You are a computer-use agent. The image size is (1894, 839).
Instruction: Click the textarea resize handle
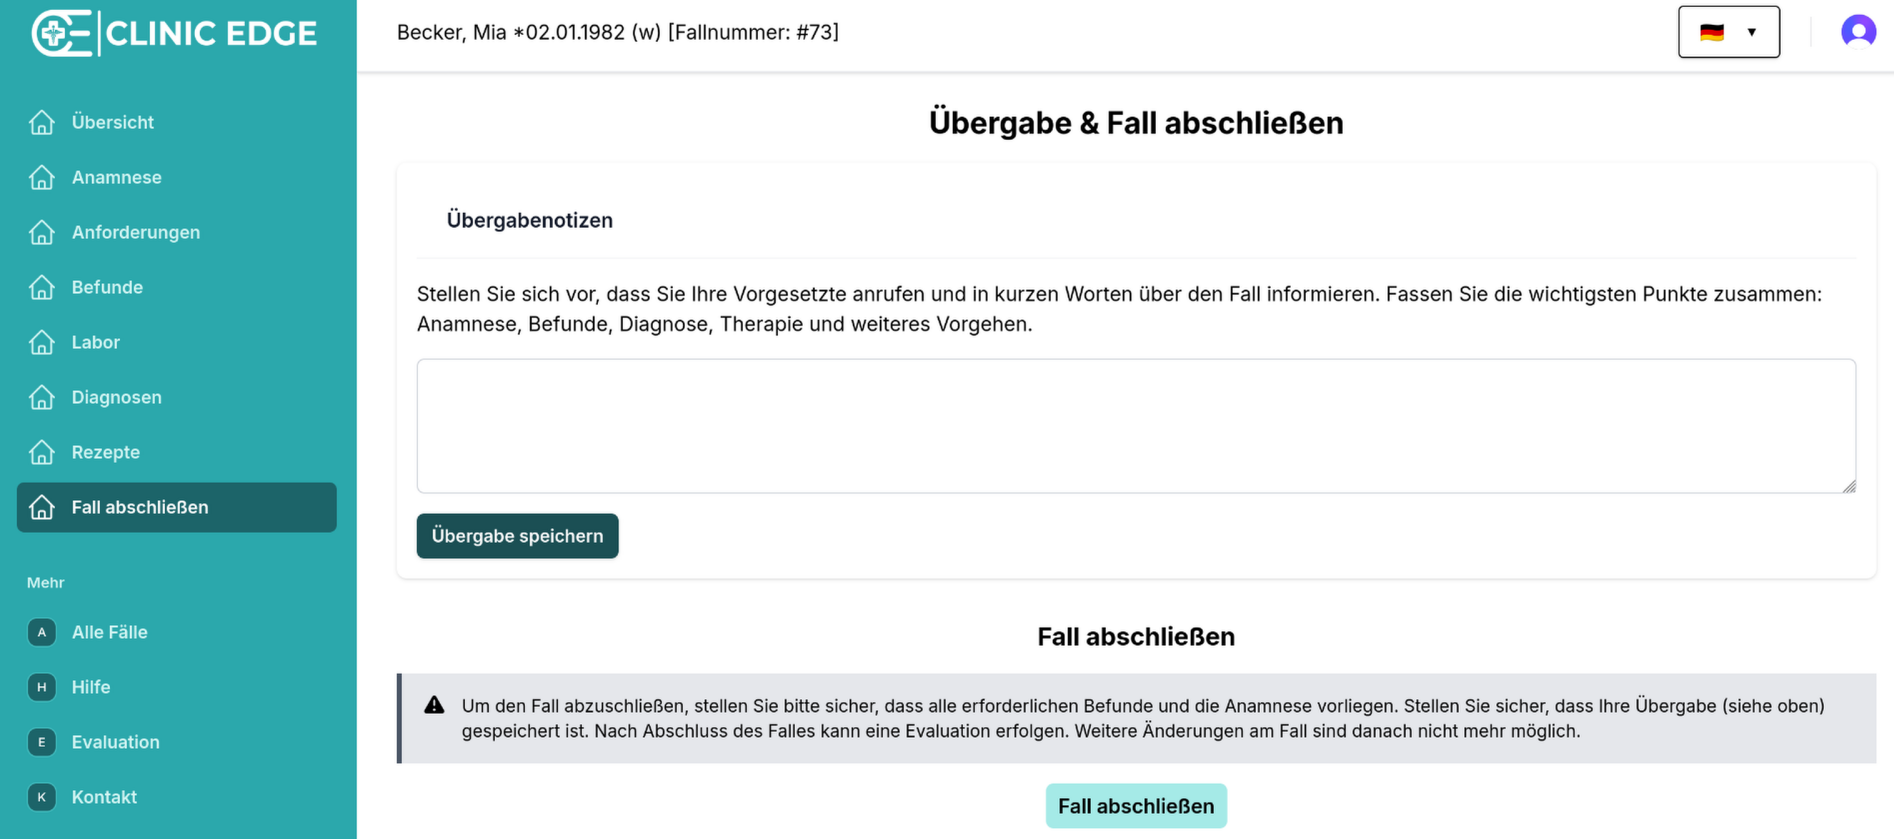coord(1848,486)
